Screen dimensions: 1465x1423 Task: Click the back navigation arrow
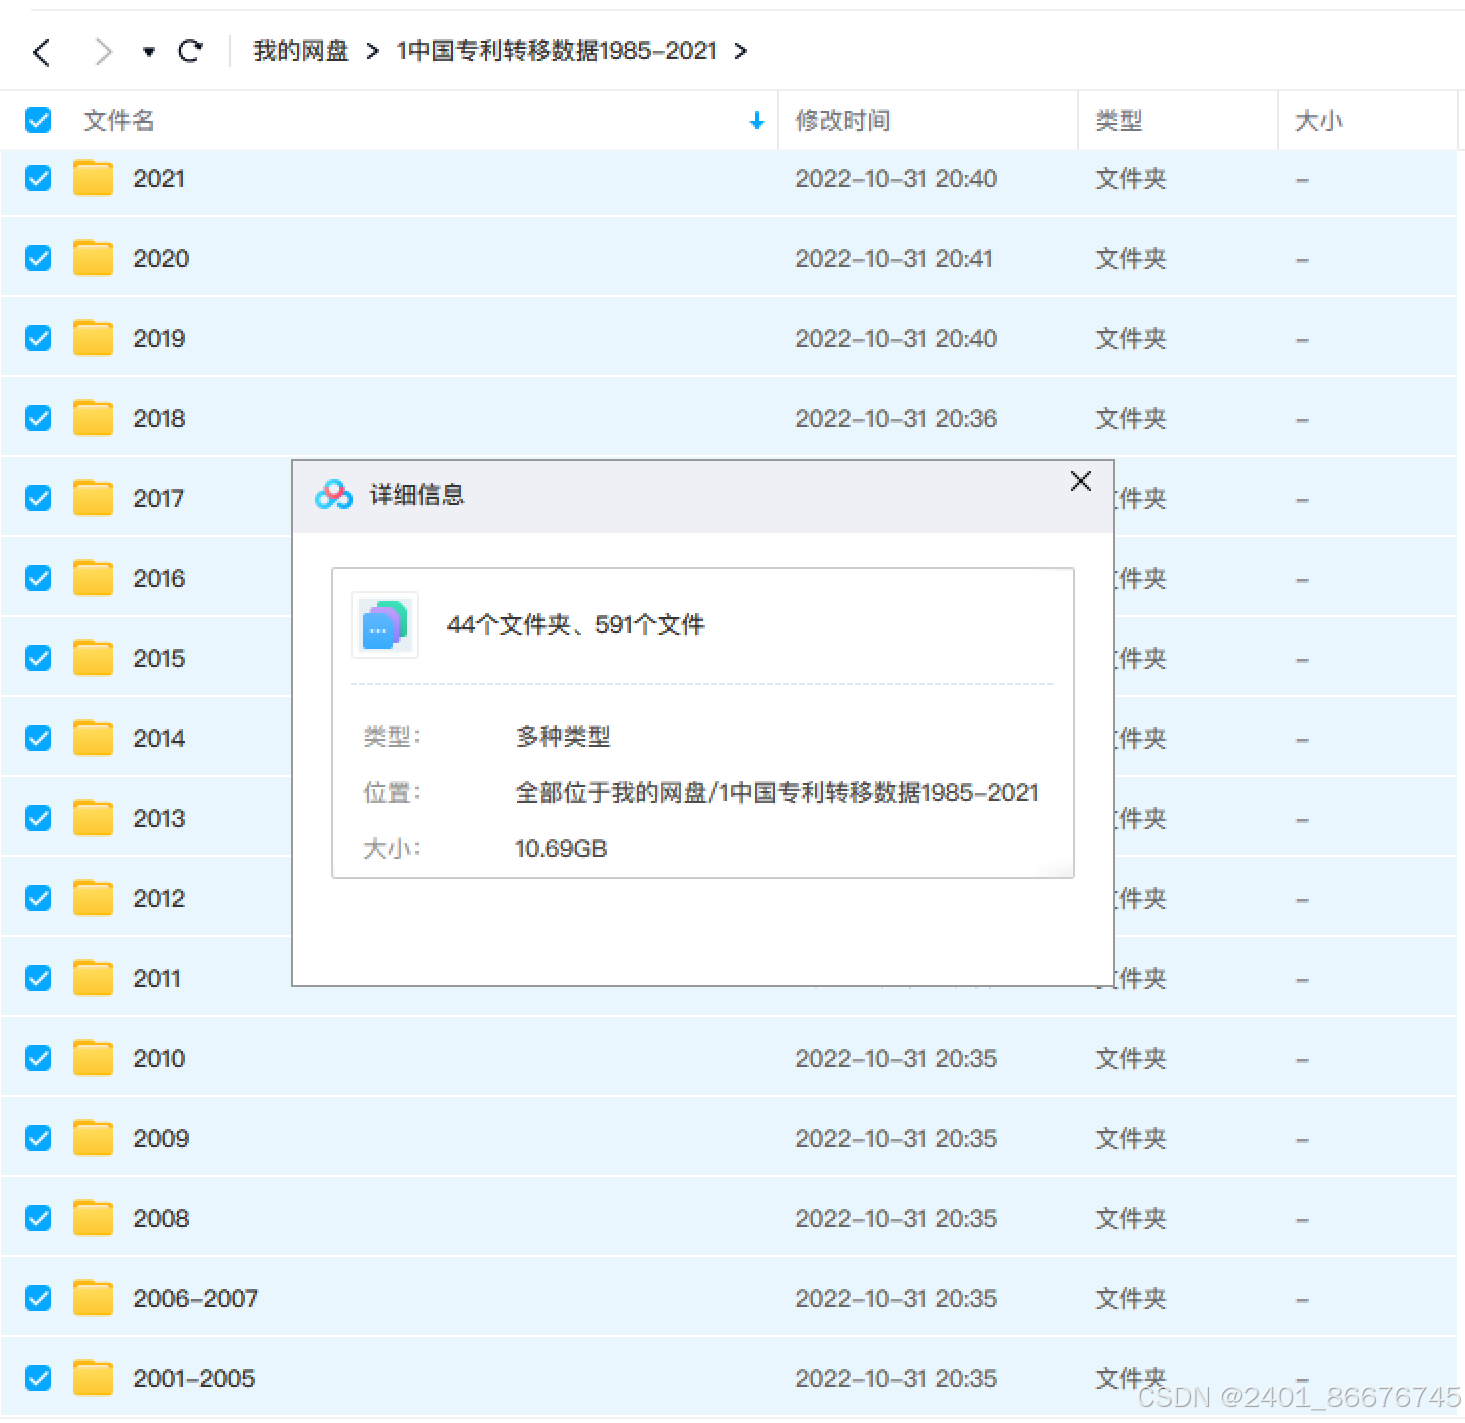coord(41,51)
